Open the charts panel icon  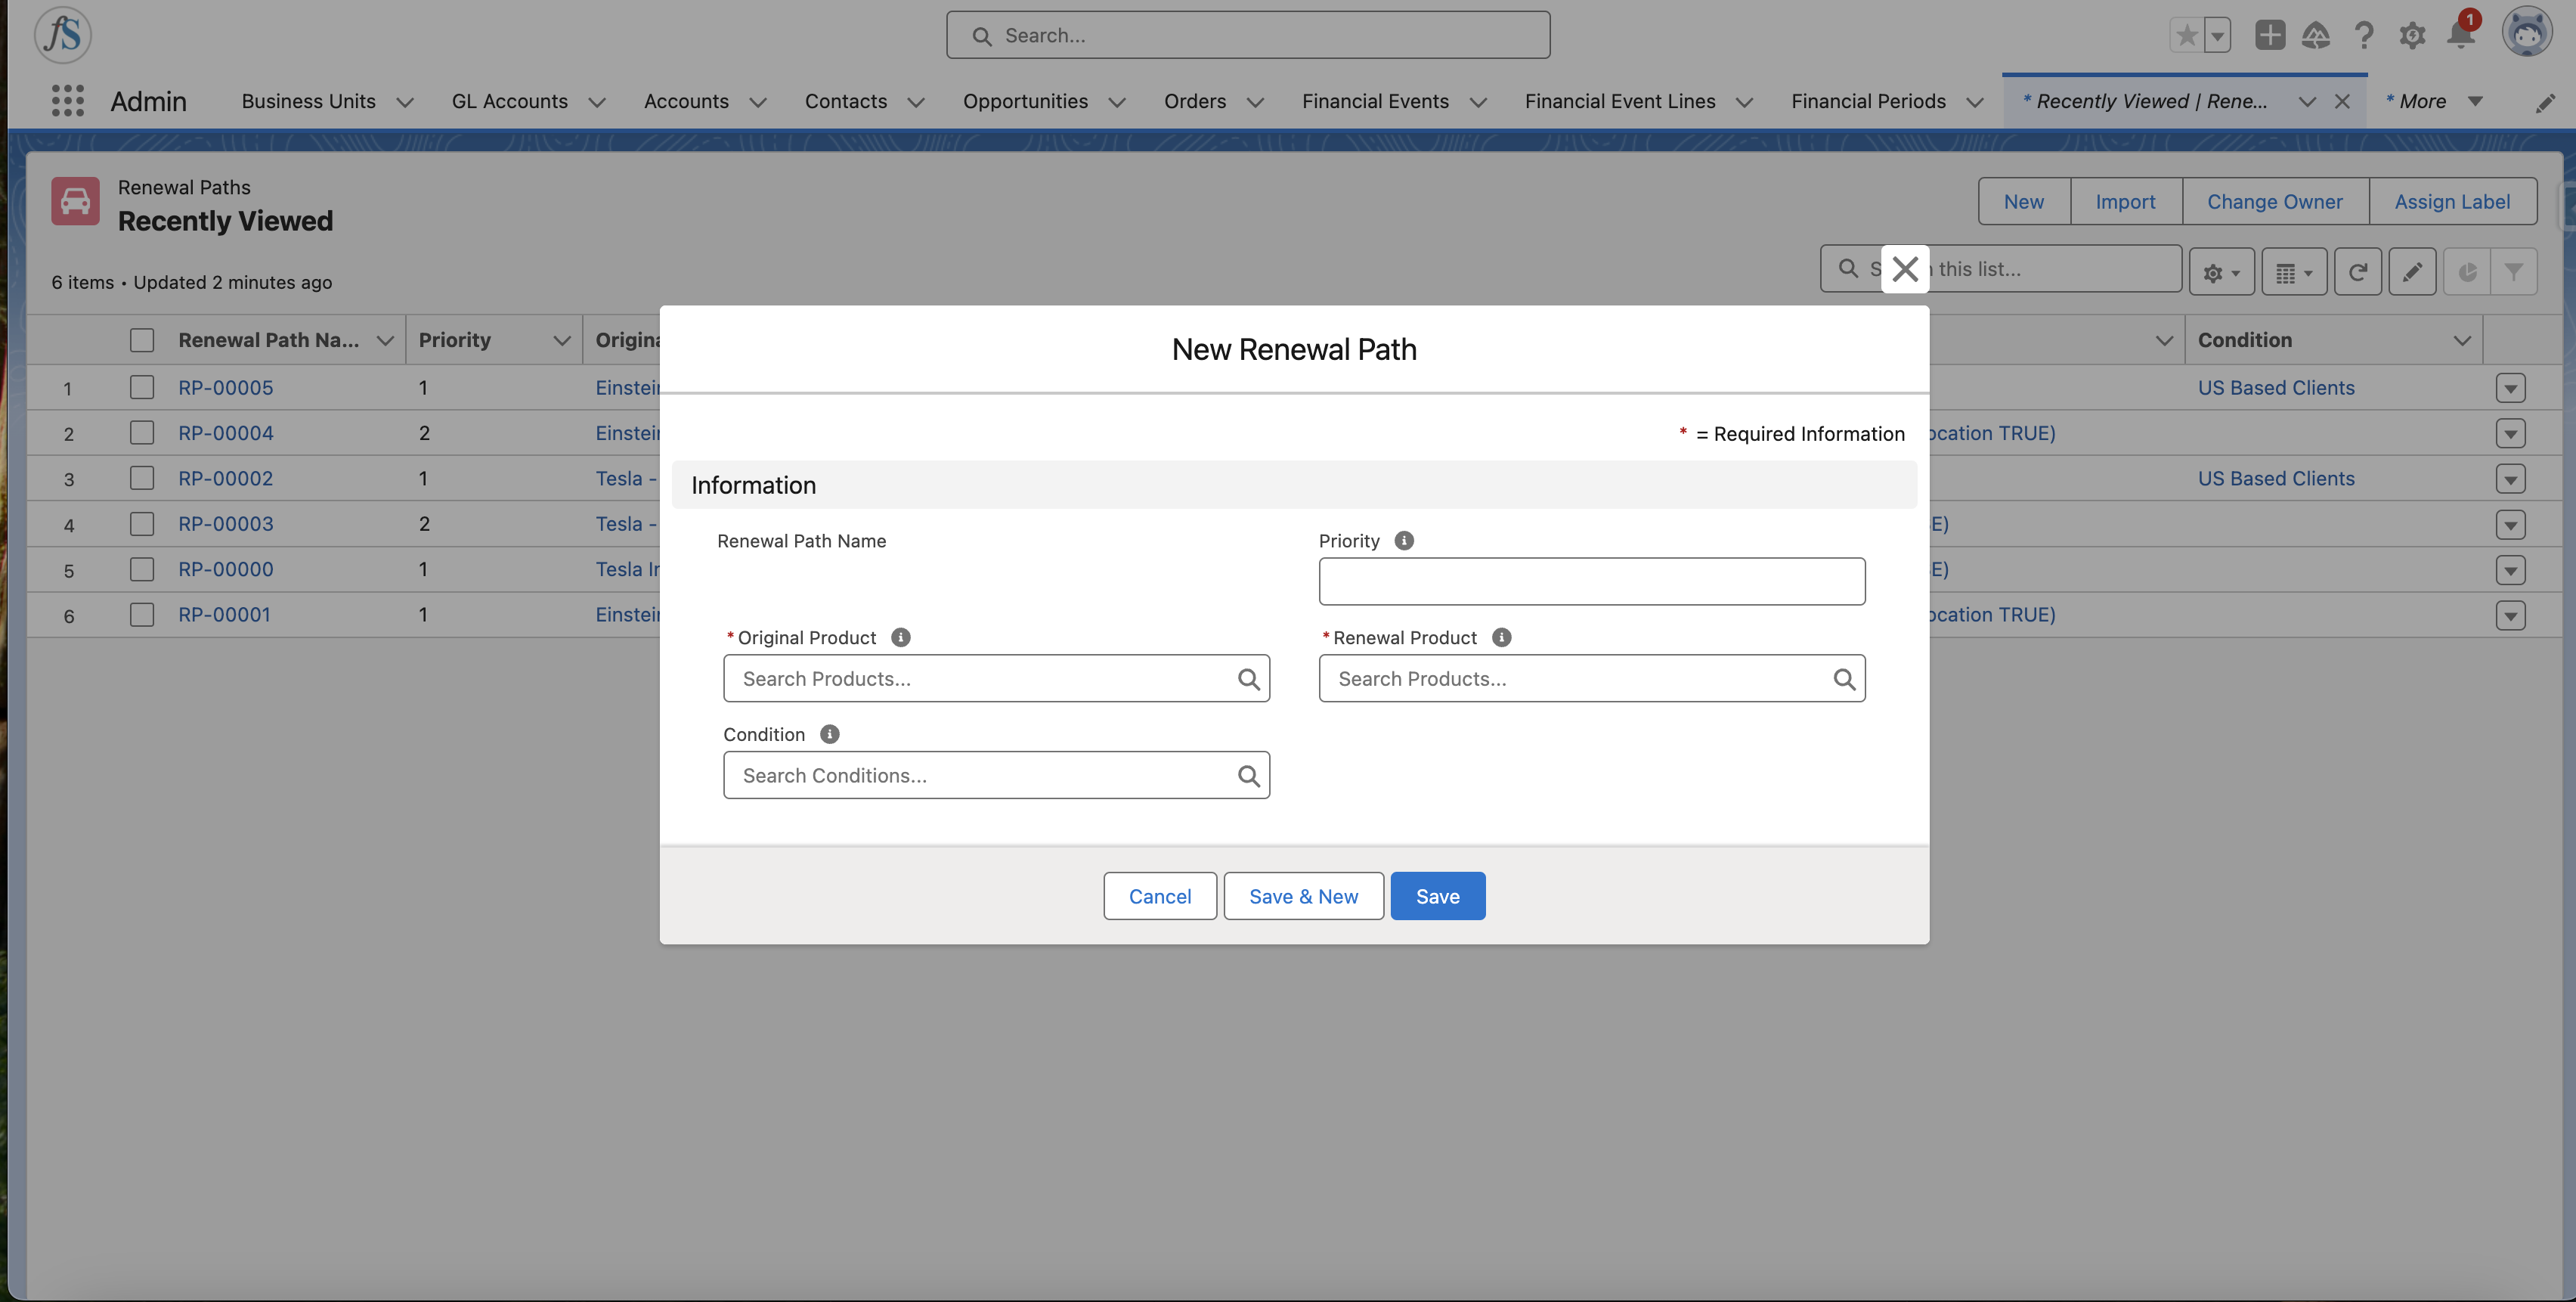point(2466,272)
